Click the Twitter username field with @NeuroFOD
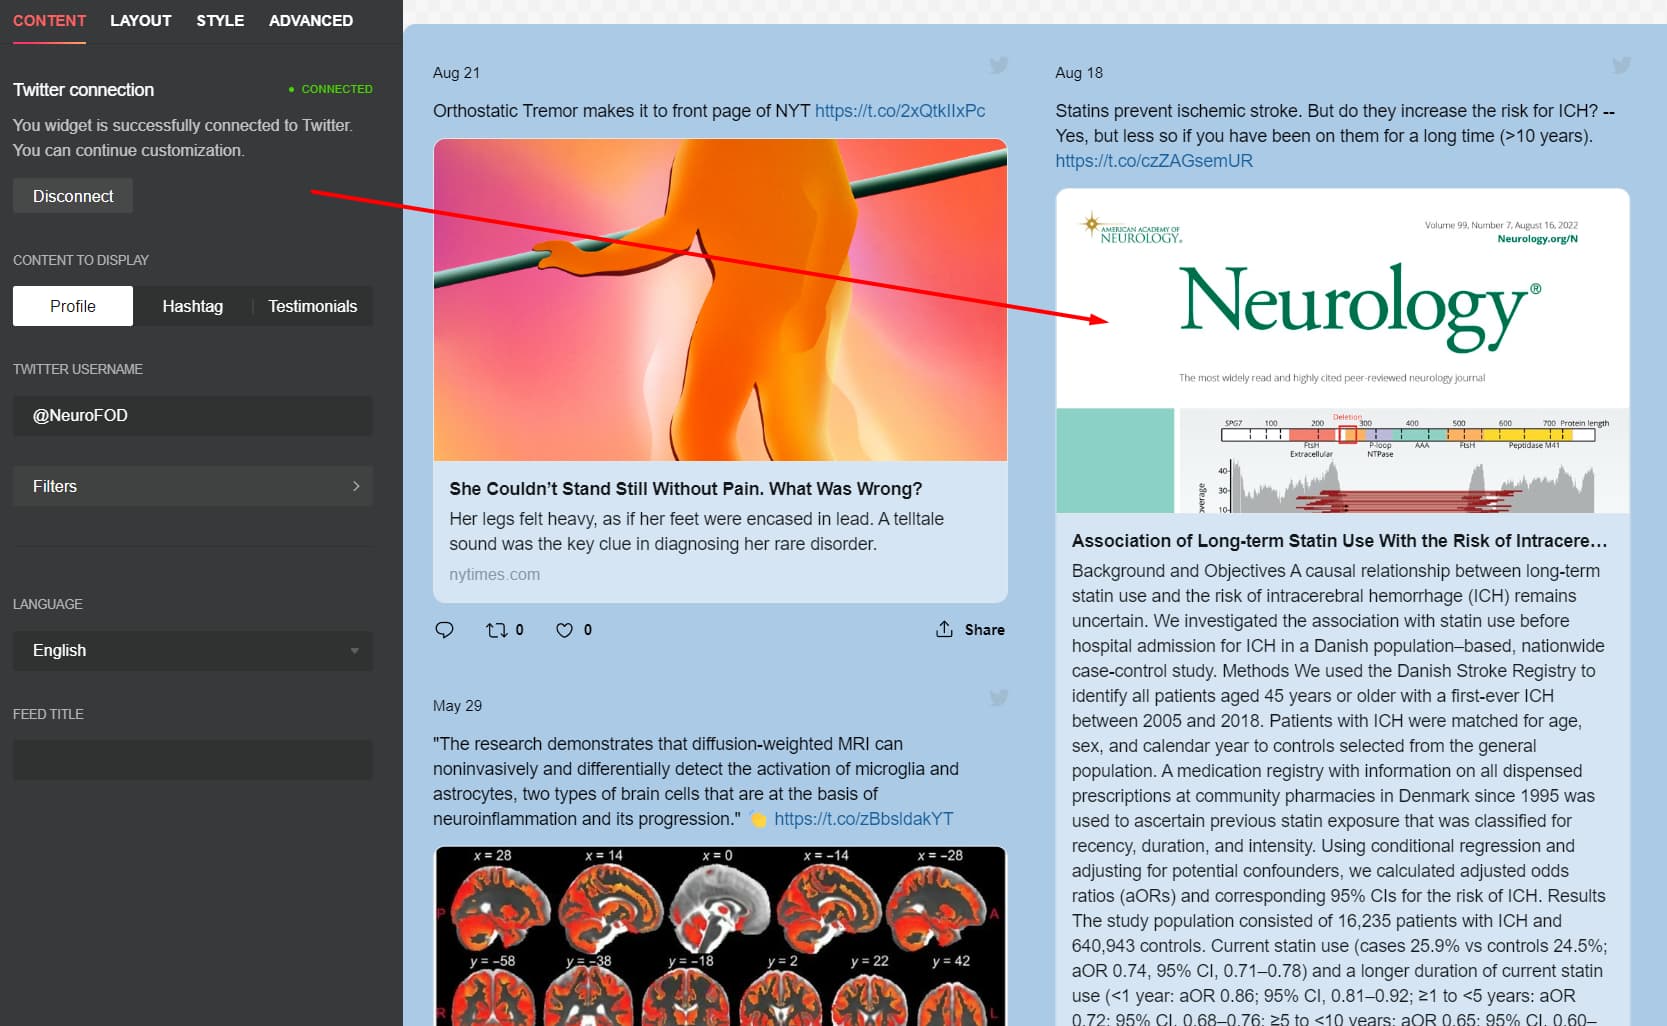Image resolution: width=1667 pixels, height=1026 pixels. [x=193, y=416]
